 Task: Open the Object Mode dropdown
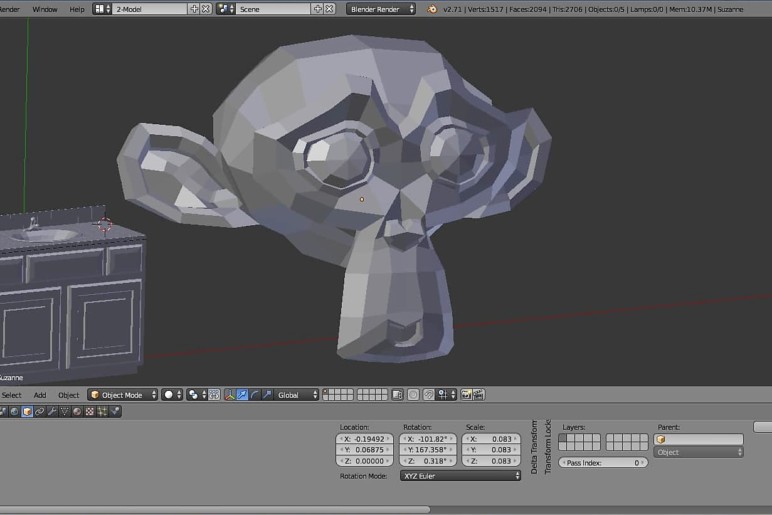click(x=123, y=395)
